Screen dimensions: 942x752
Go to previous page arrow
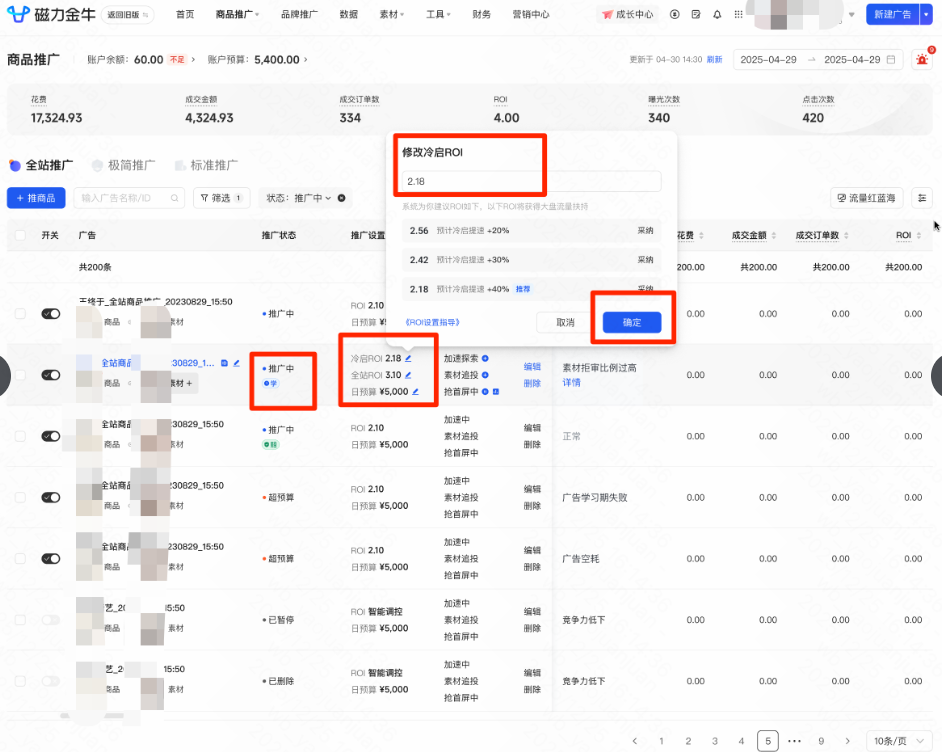(634, 741)
